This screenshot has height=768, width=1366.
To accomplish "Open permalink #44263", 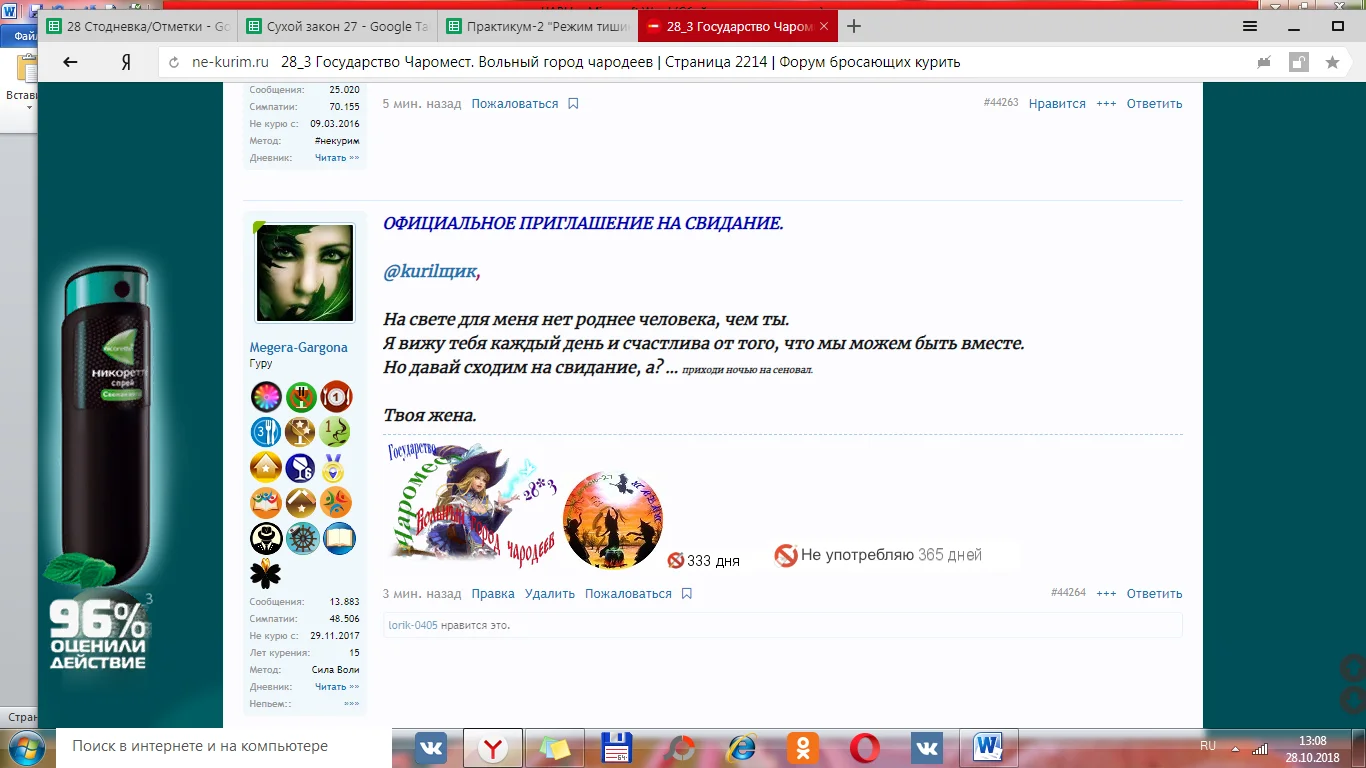I will coord(1001,103).
